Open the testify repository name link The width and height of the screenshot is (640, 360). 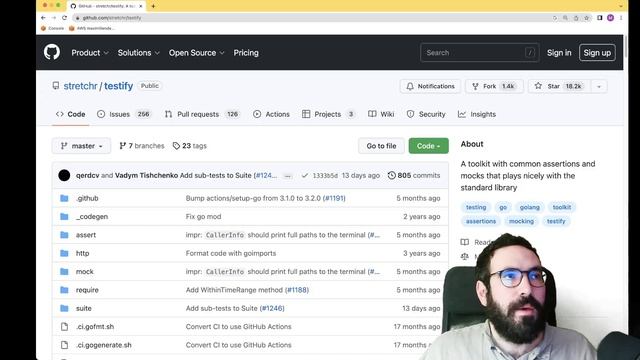118,86
